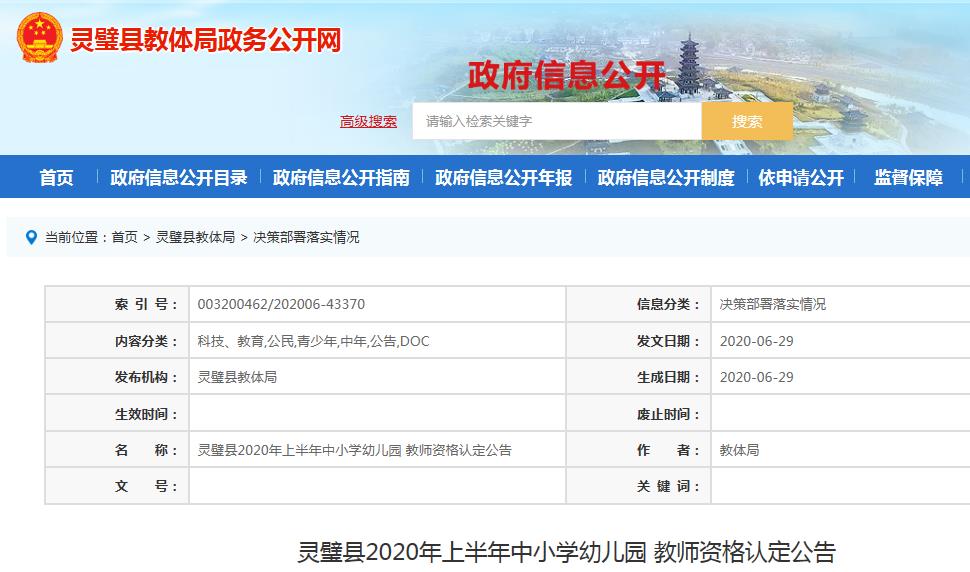Open 政府信息公开年报 menu item
Image resolution: width=970 pixels, height=572 pixels.
coord(504,177)
